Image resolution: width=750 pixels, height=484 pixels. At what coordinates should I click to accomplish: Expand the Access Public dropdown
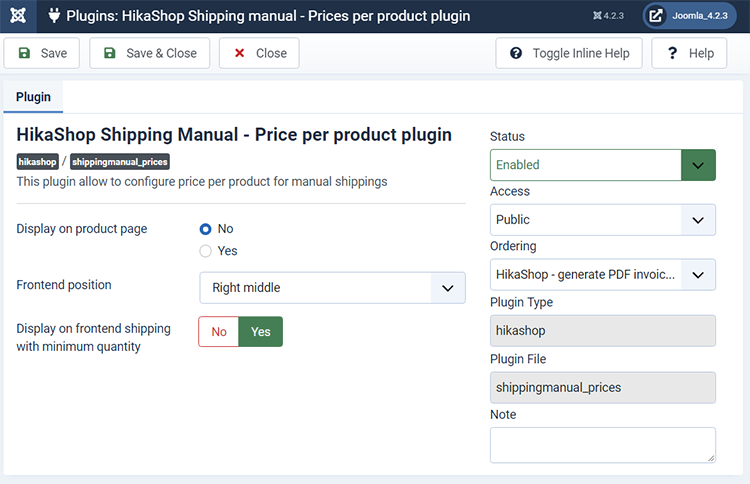click(603, 220)
